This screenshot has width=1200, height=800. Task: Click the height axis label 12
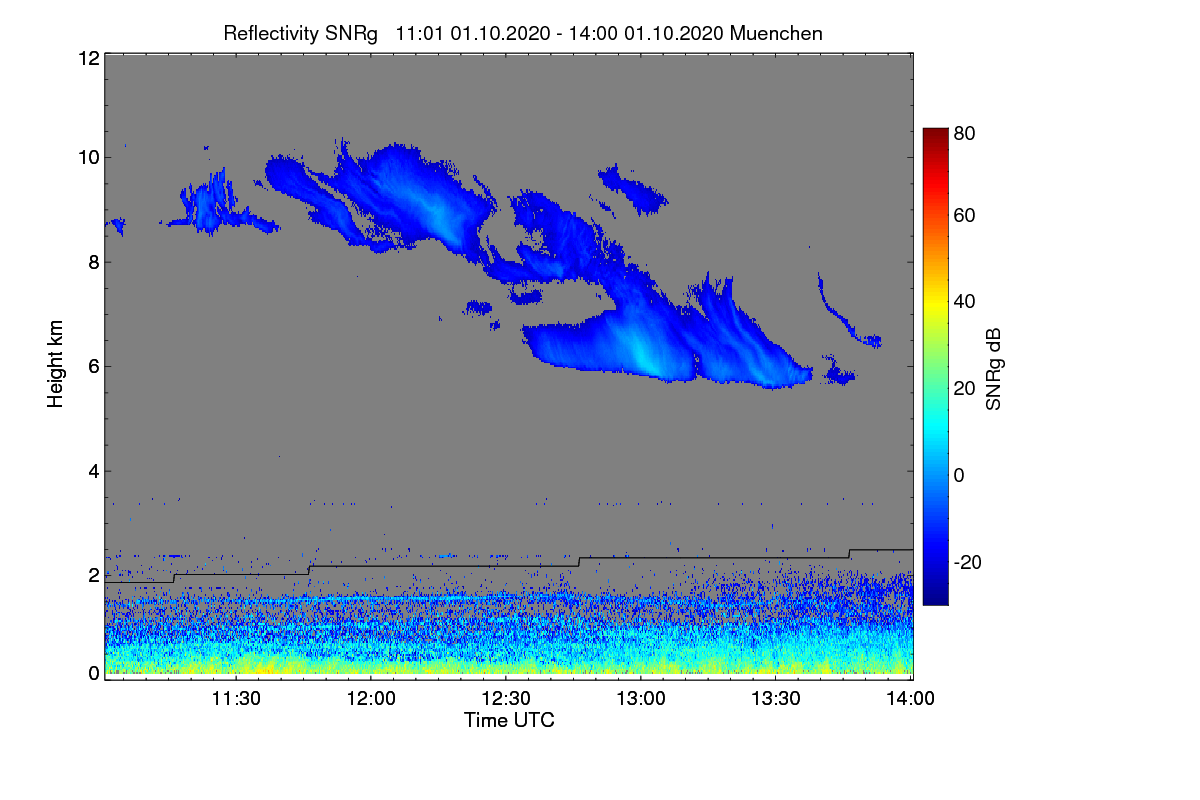[88, 58]
